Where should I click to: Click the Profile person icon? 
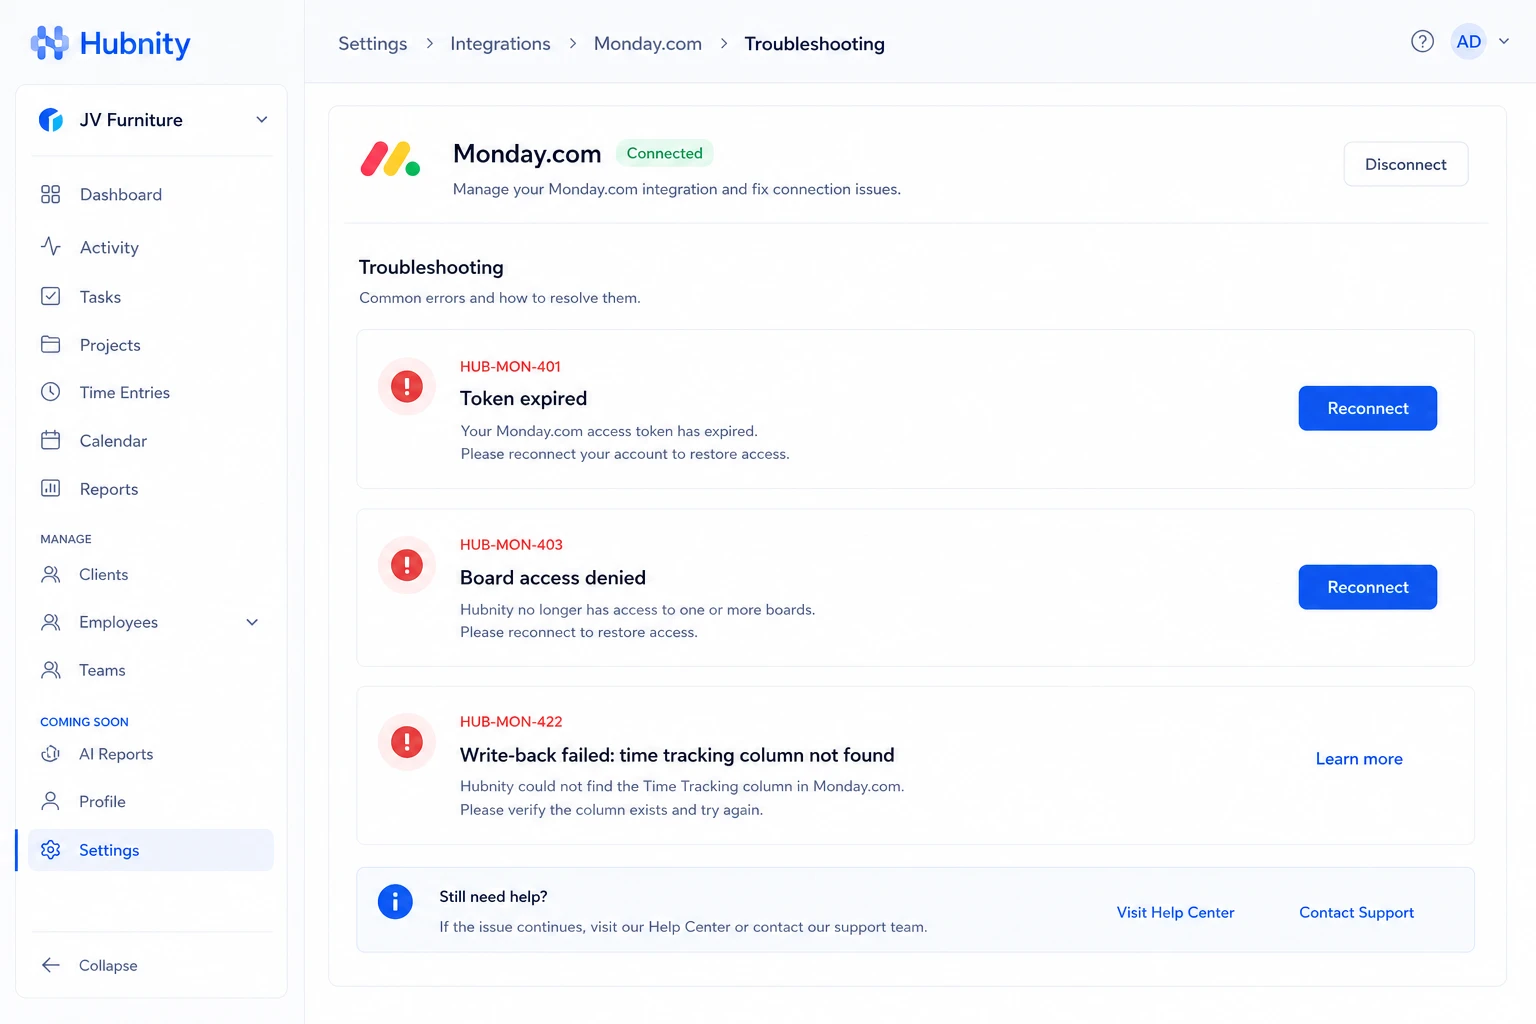(x=51, y=801)
